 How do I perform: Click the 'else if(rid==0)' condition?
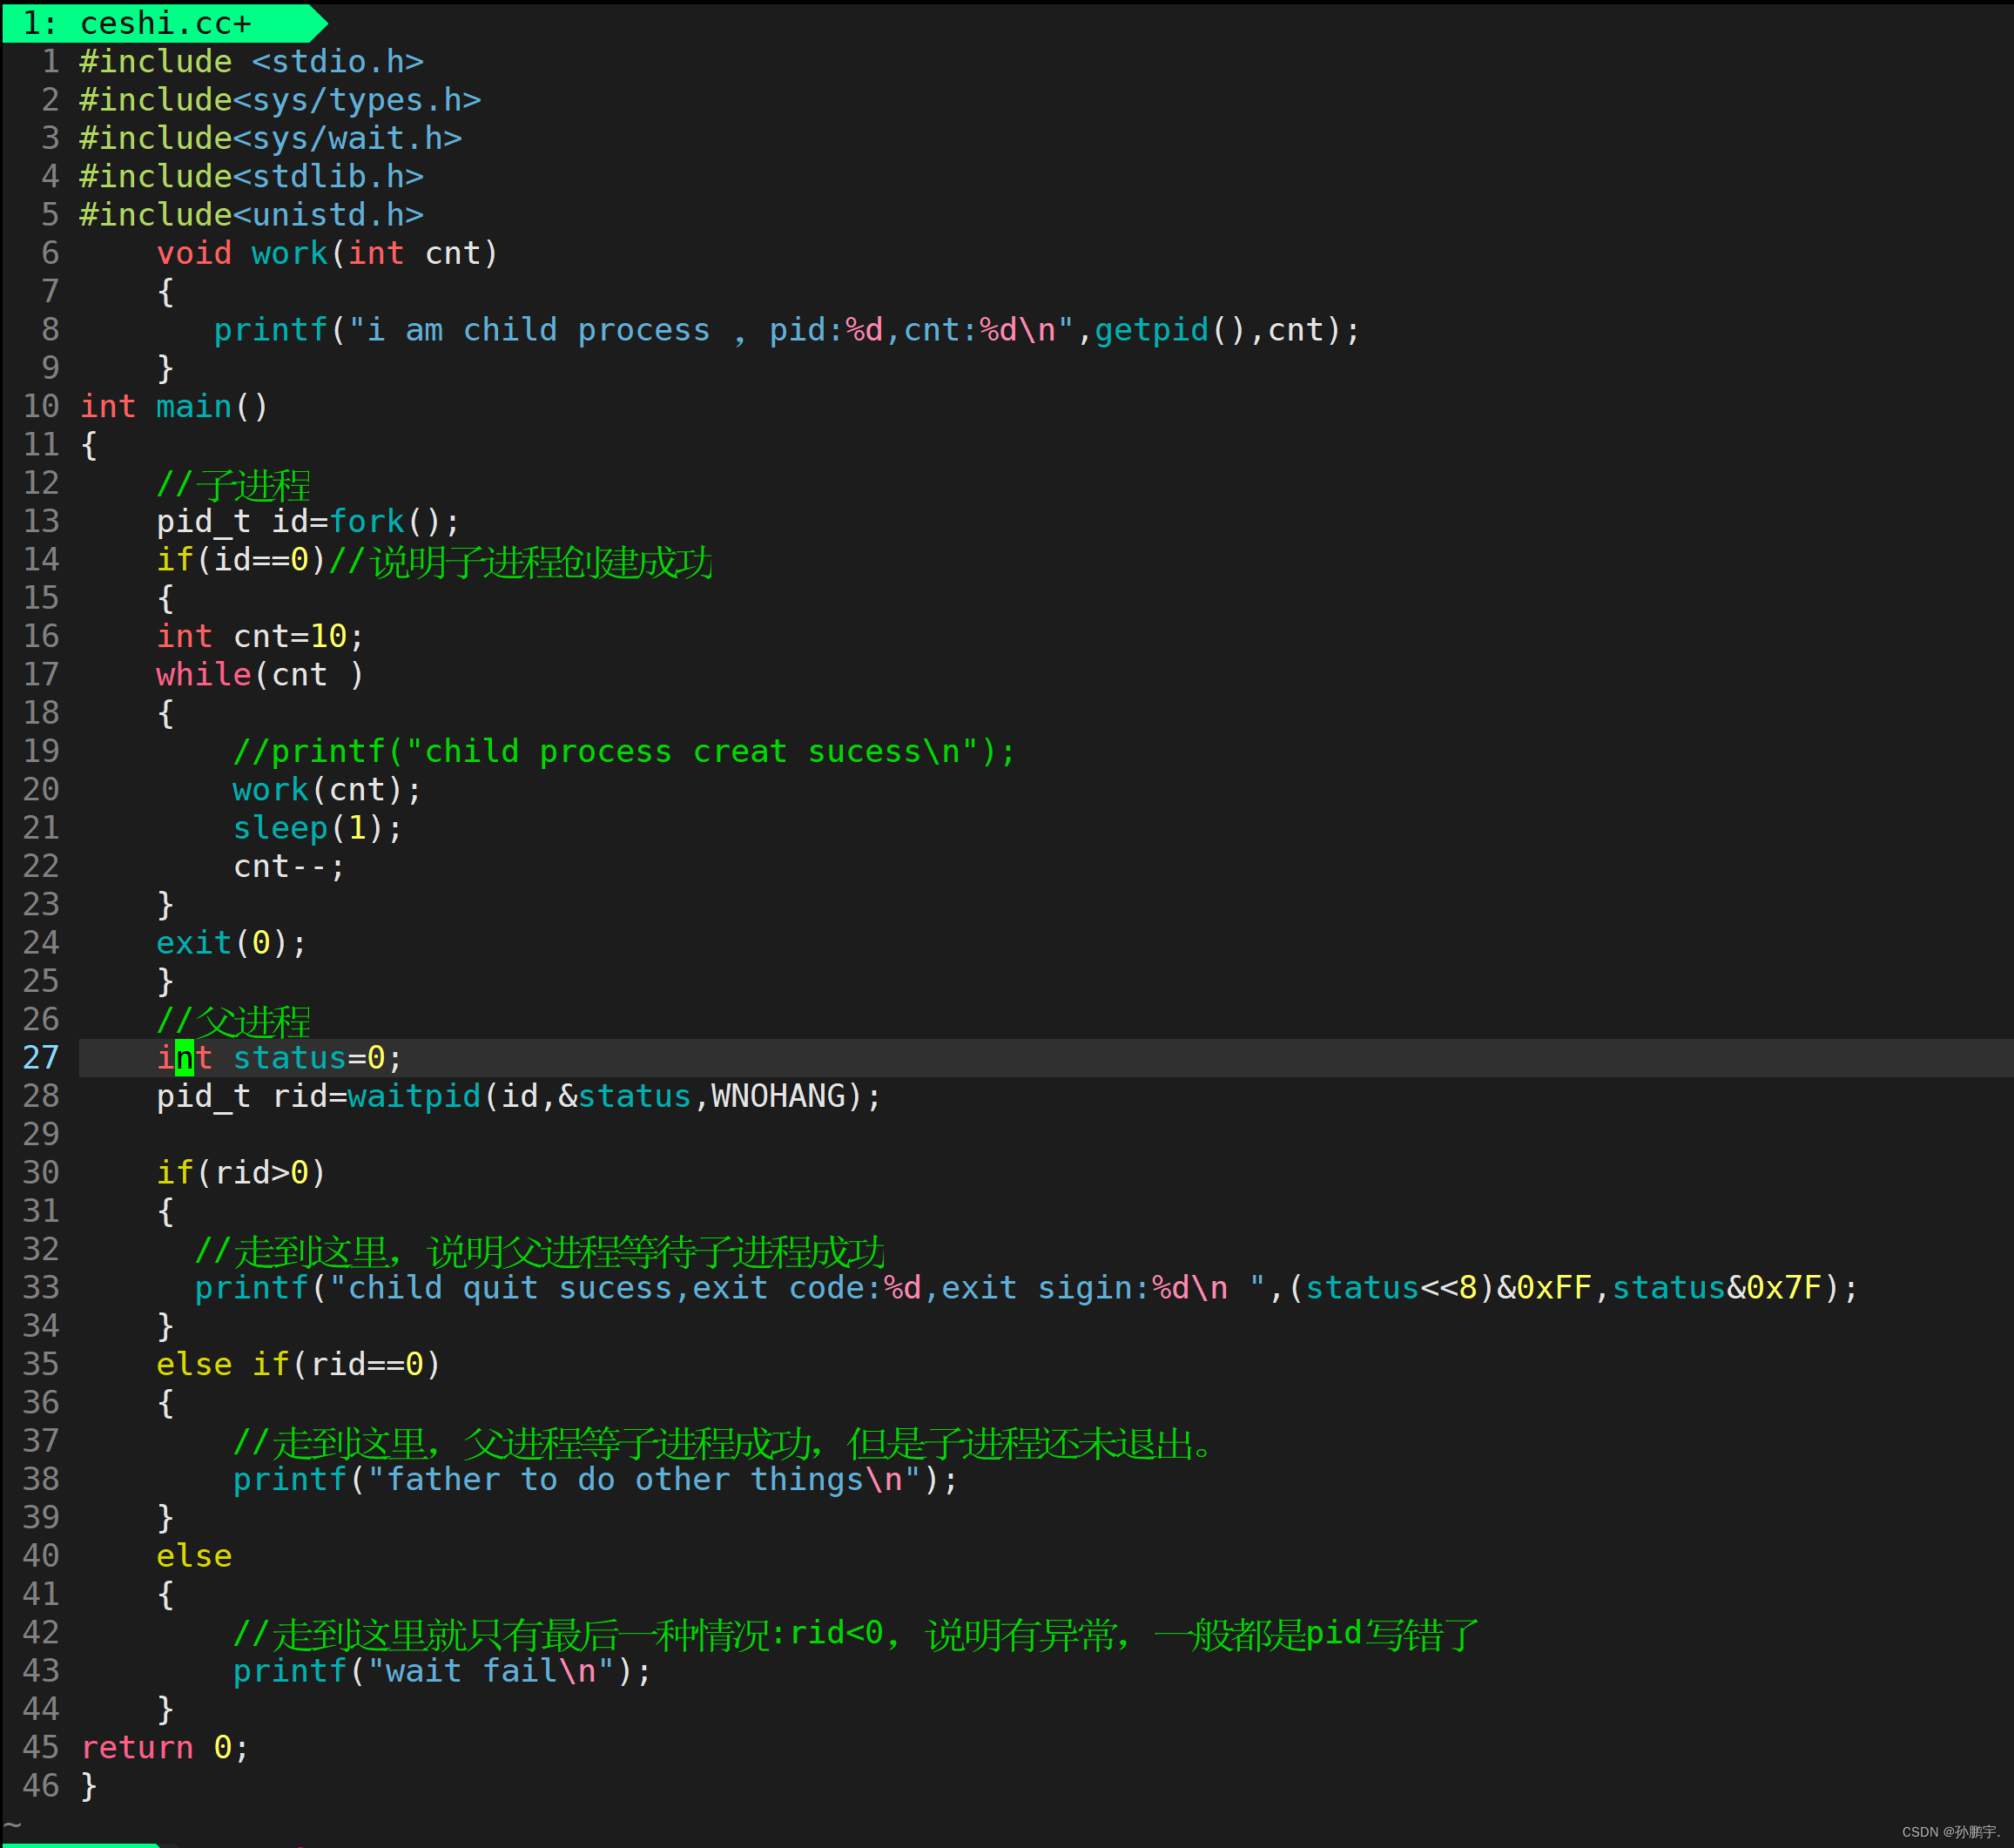tap(298, 1364)
